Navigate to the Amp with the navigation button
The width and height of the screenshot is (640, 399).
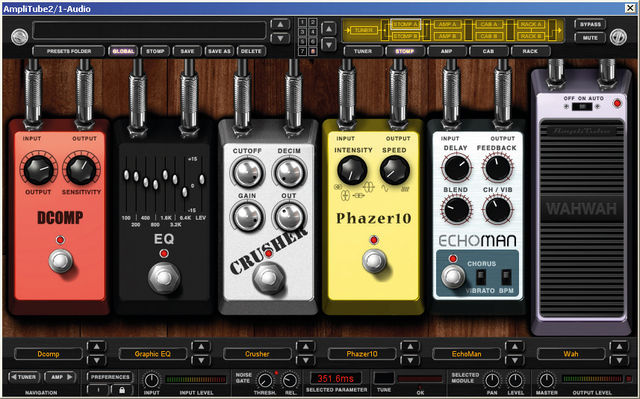(x=60, y=377)
